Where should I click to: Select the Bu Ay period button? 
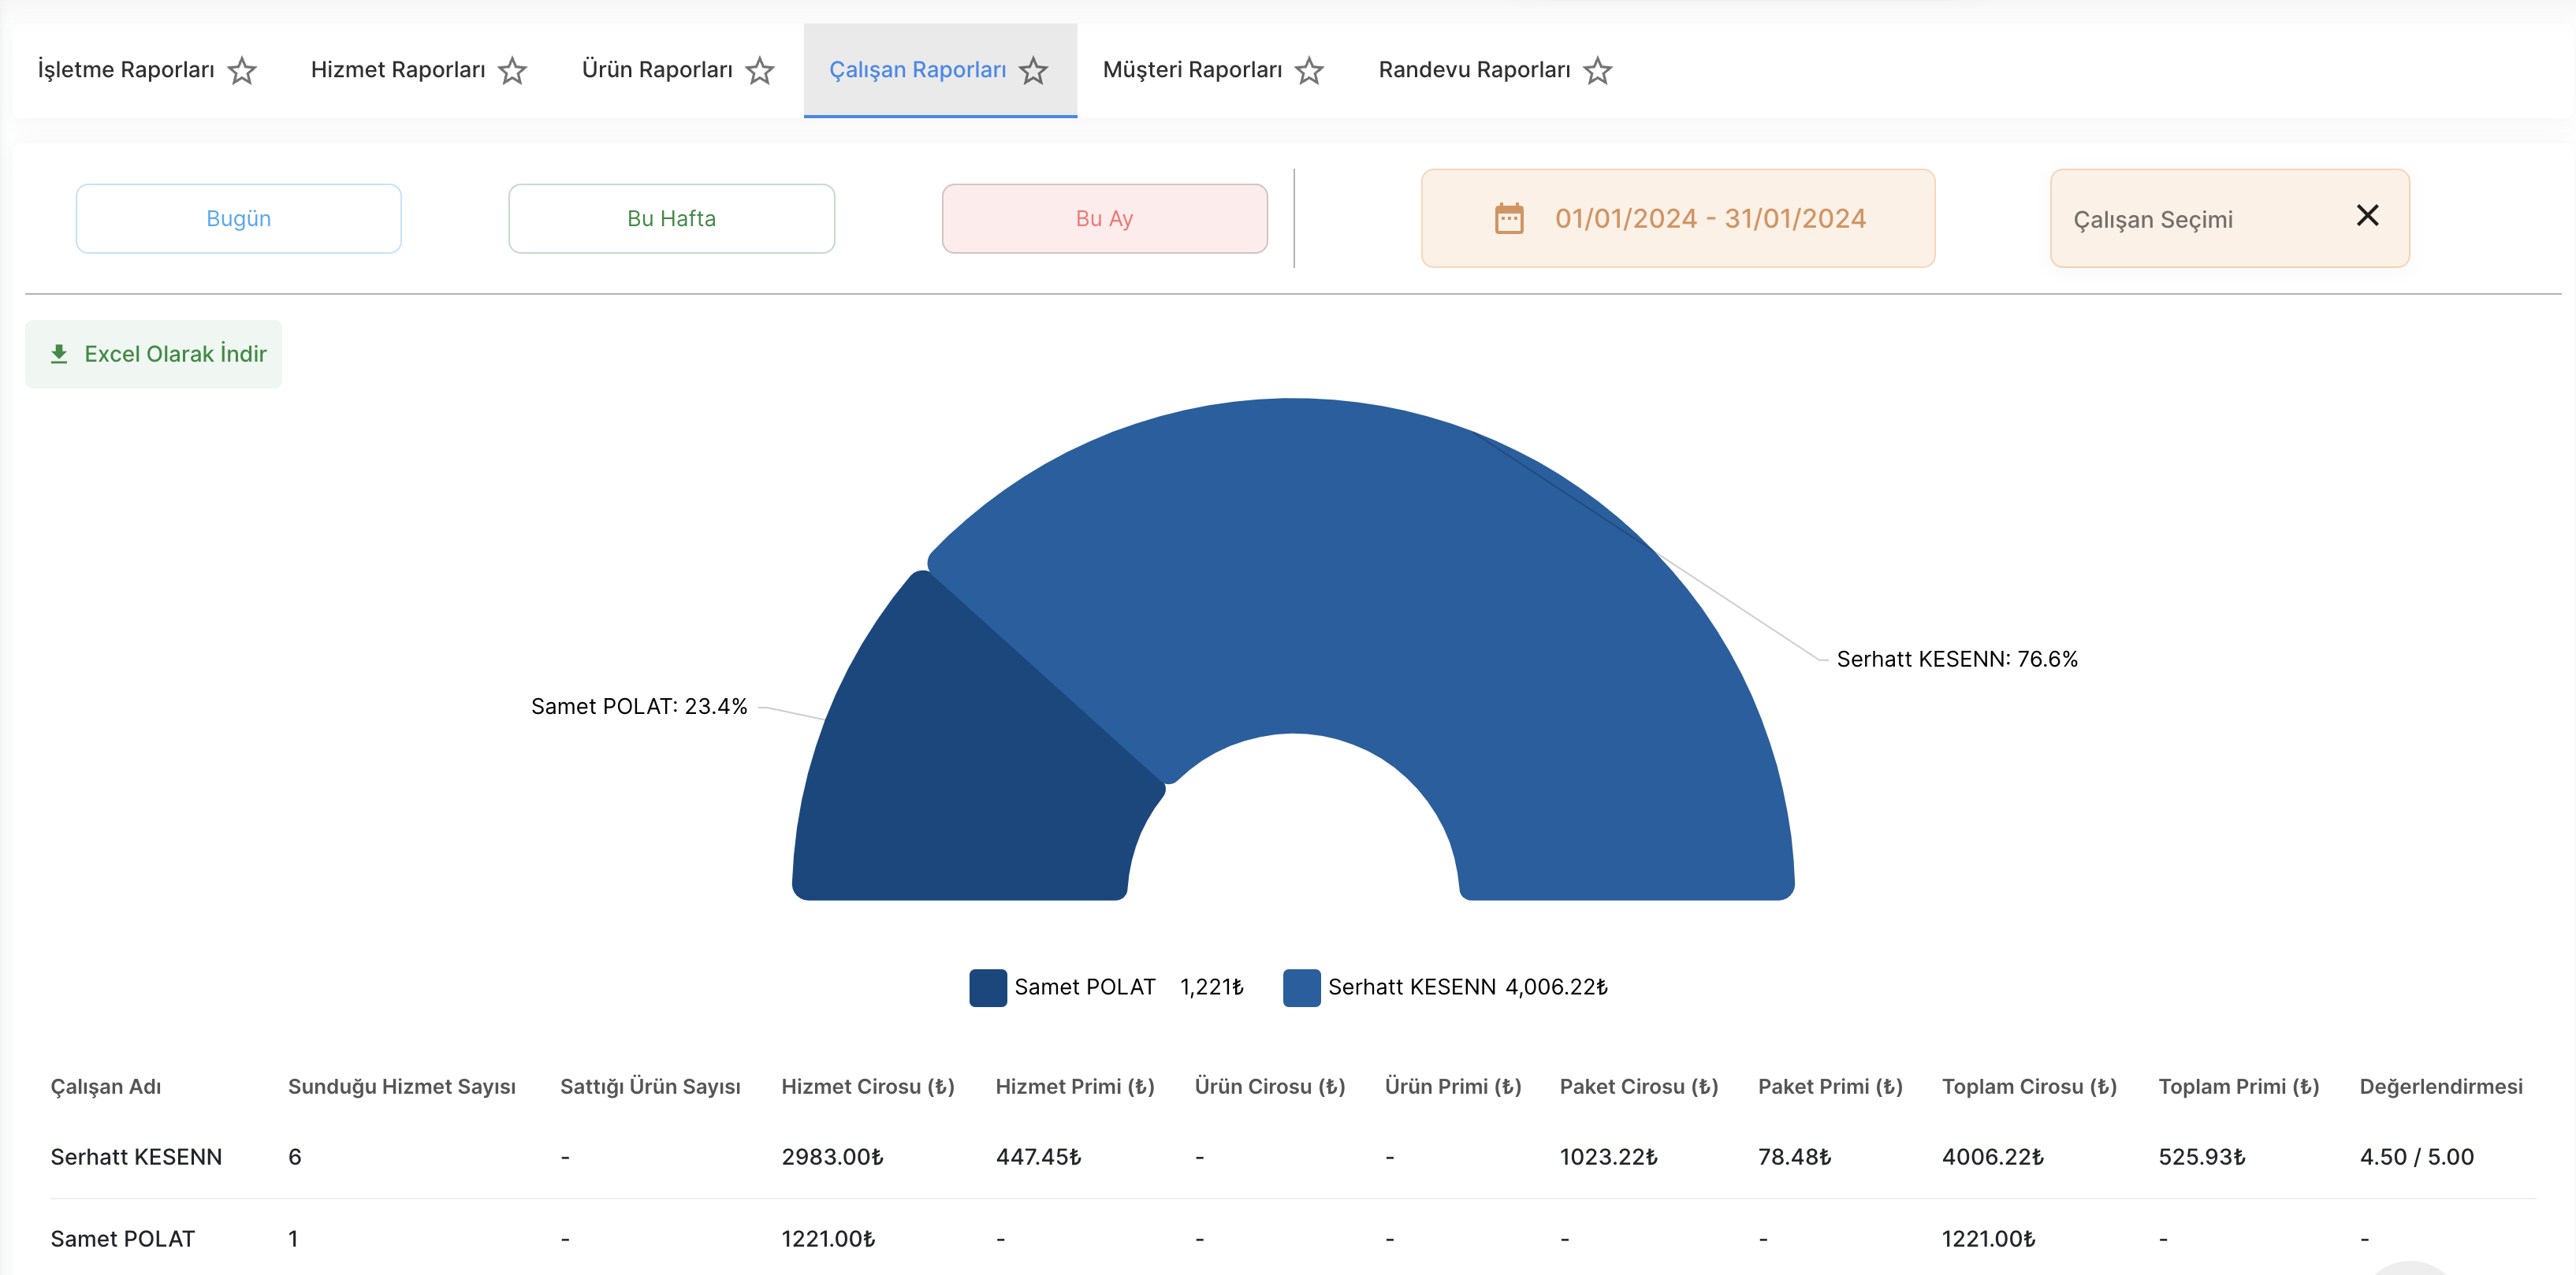pyautogui.click(x=1105, y=218)
